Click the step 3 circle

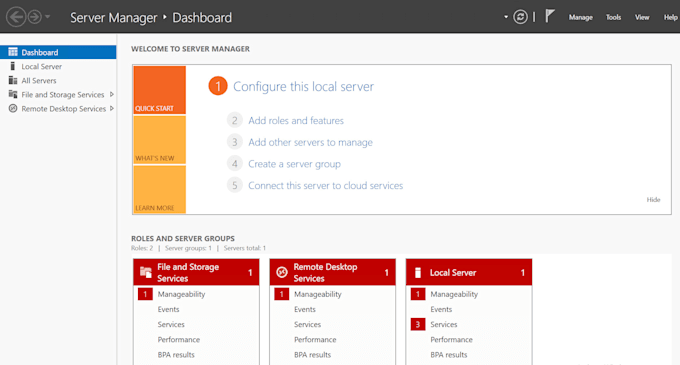tap(235, 142)
